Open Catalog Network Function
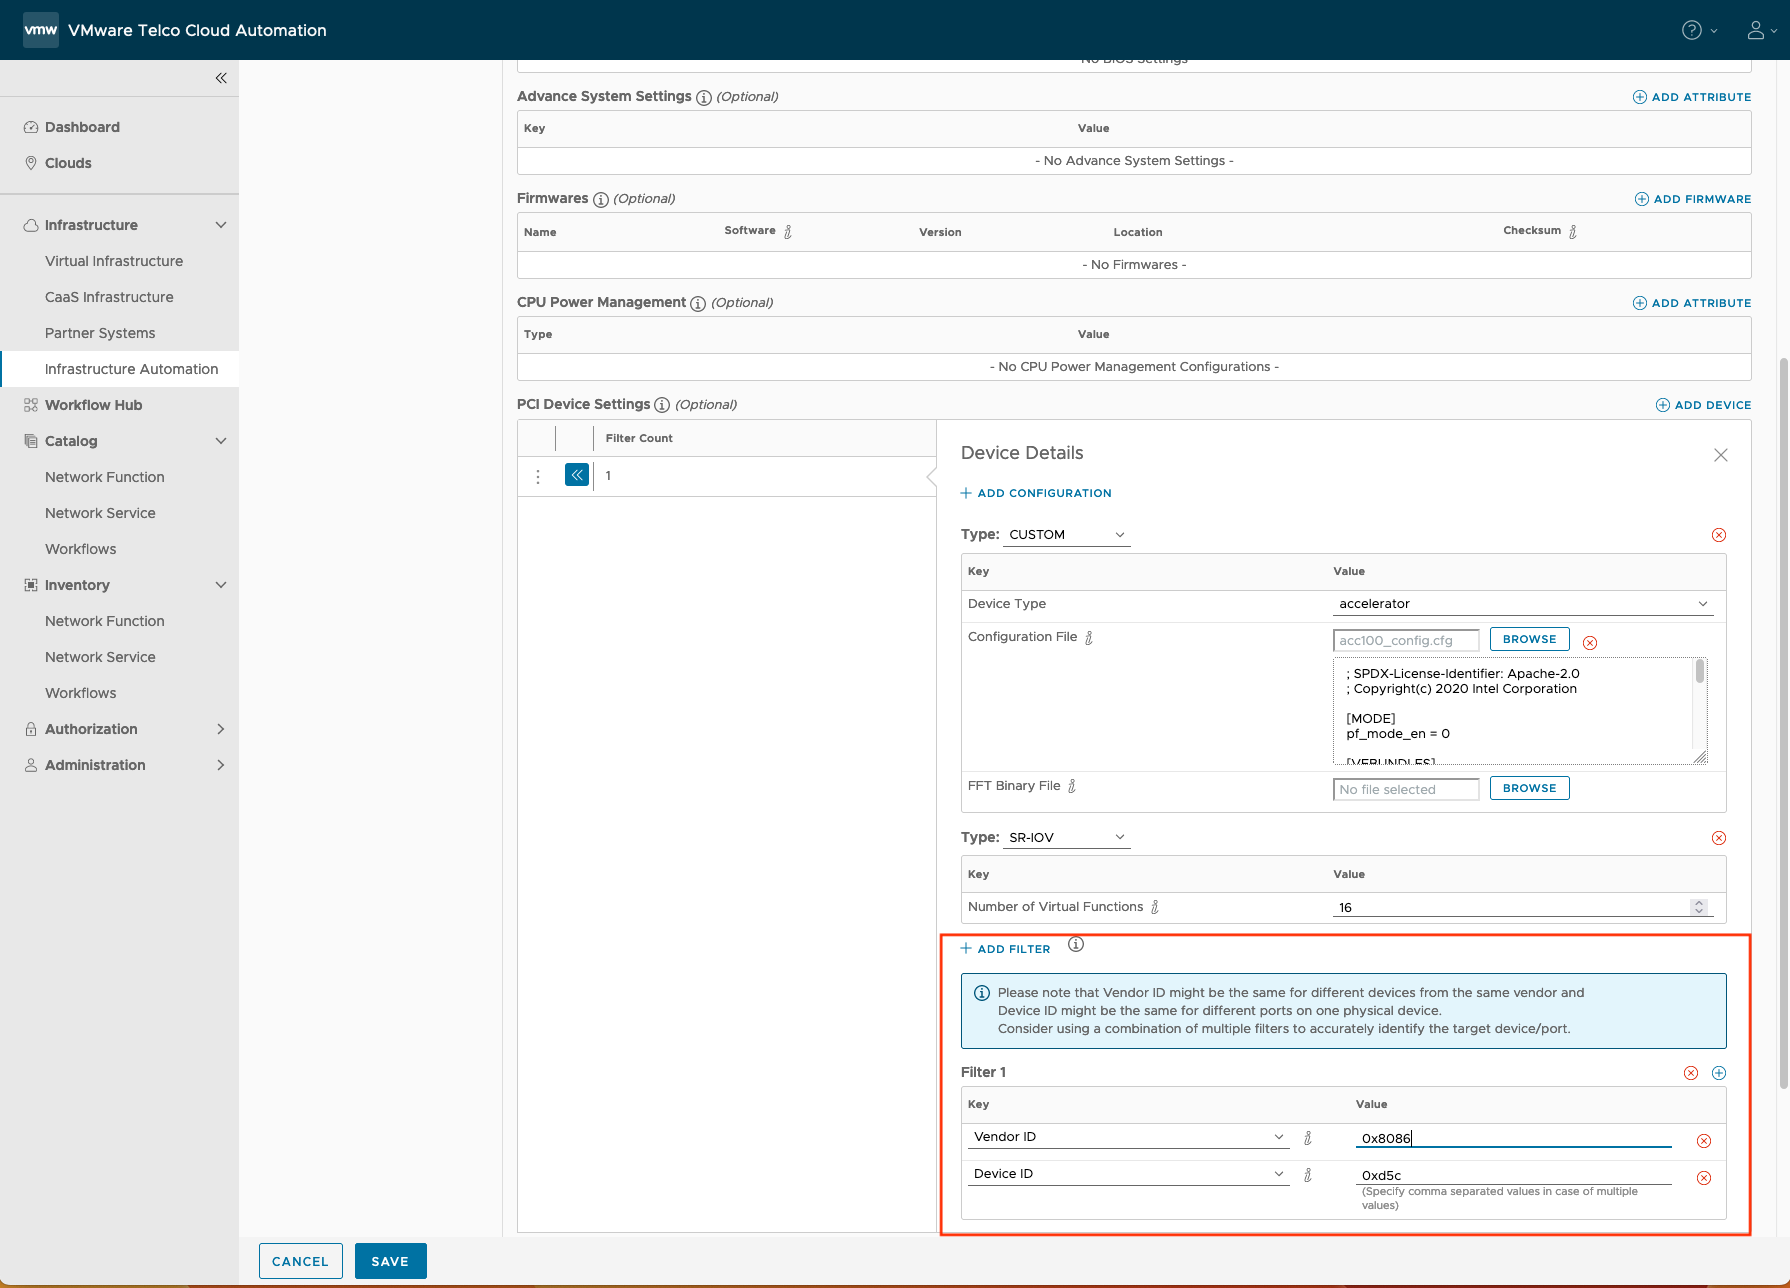 point(105,477)
